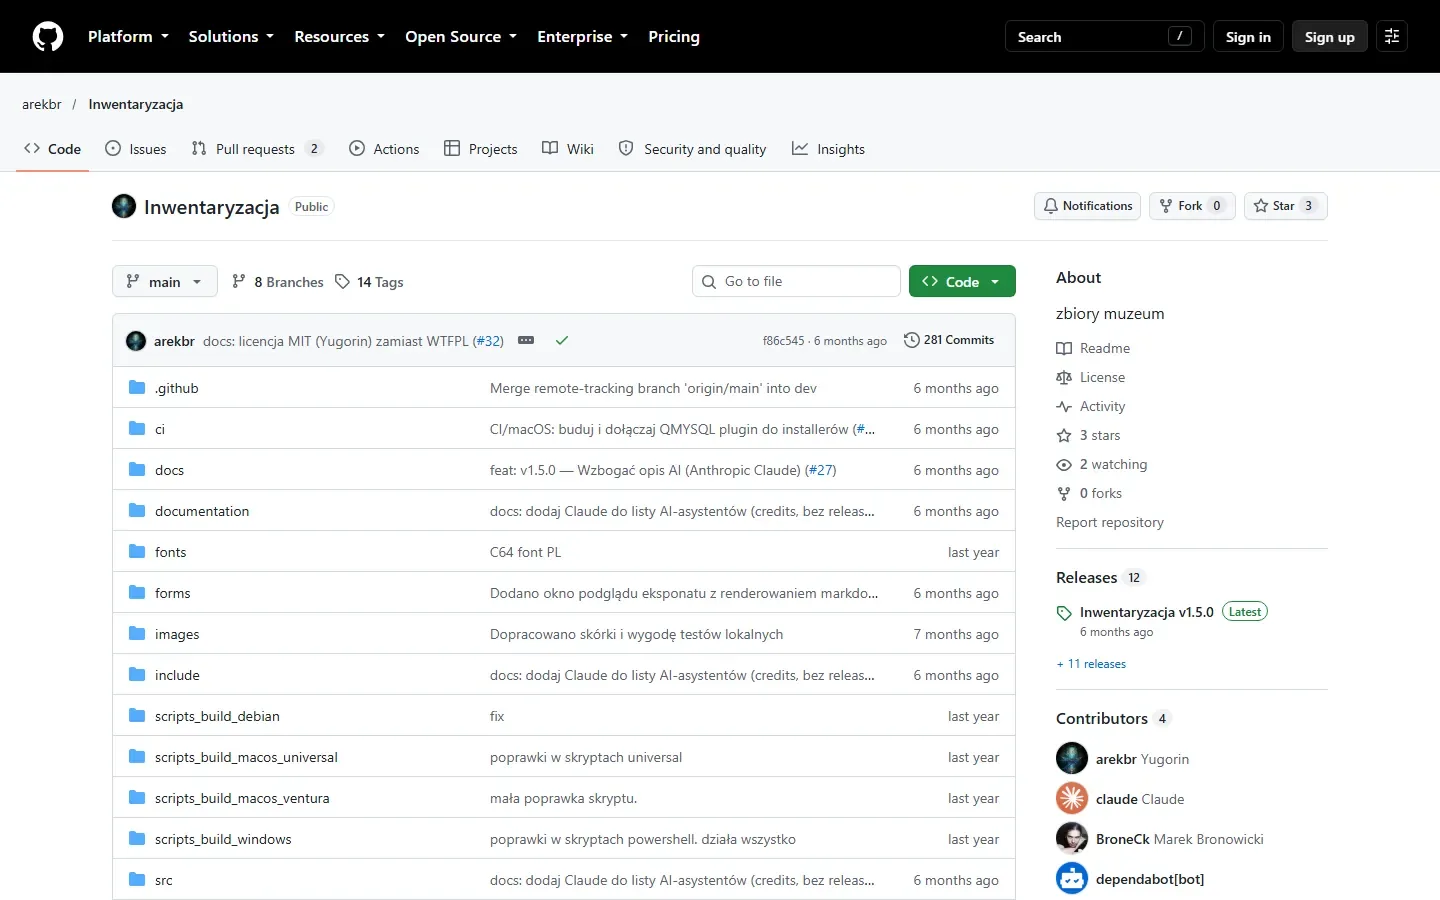Open the Pull requests tab
This screenshot has width=1440, height=900.
[x=257, y=149]
